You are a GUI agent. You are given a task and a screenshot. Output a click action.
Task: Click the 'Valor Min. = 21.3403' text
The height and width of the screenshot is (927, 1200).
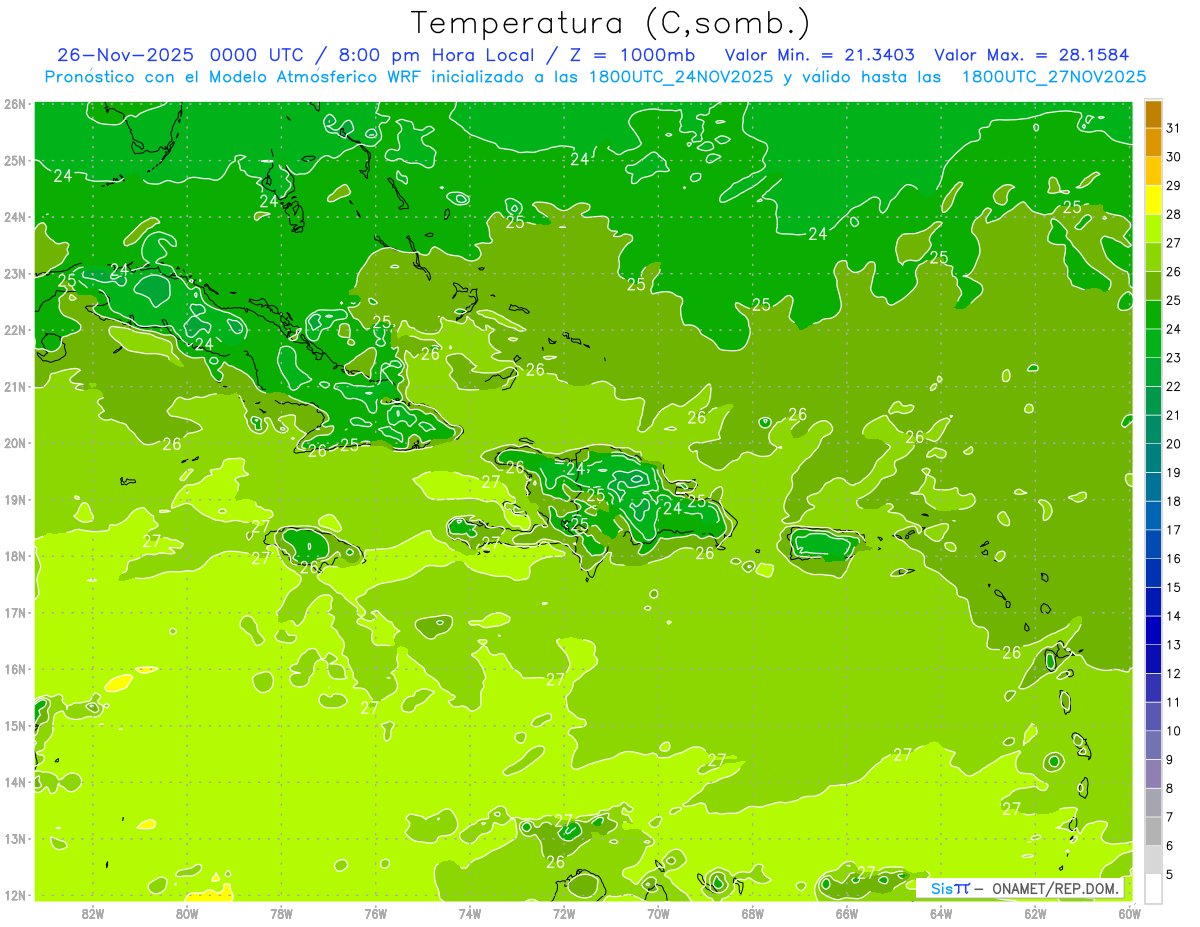(x=822, y=55)
